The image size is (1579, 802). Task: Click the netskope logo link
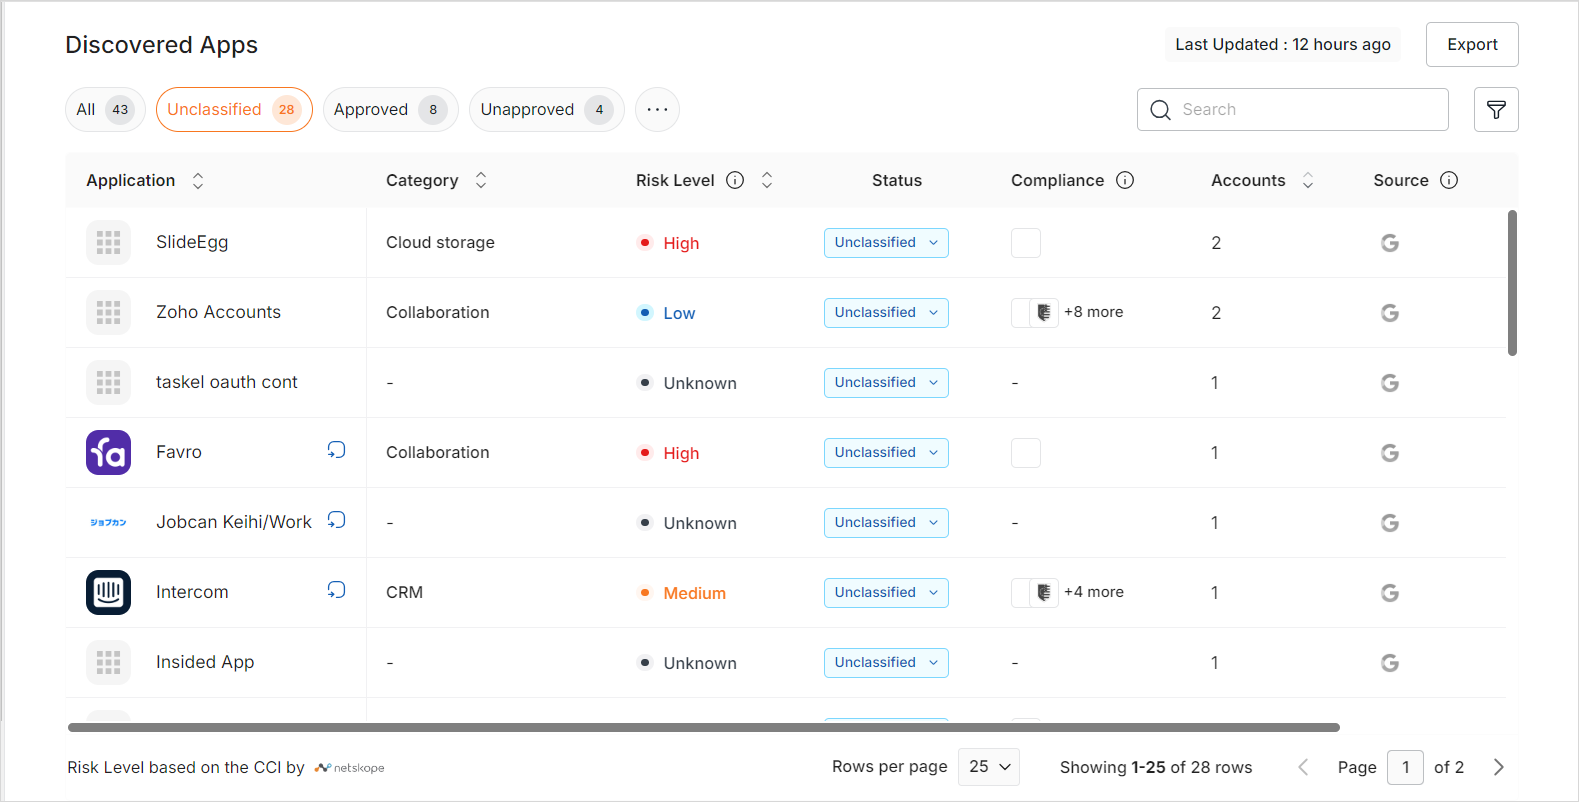pyautogui.click(x=349, y=768)
